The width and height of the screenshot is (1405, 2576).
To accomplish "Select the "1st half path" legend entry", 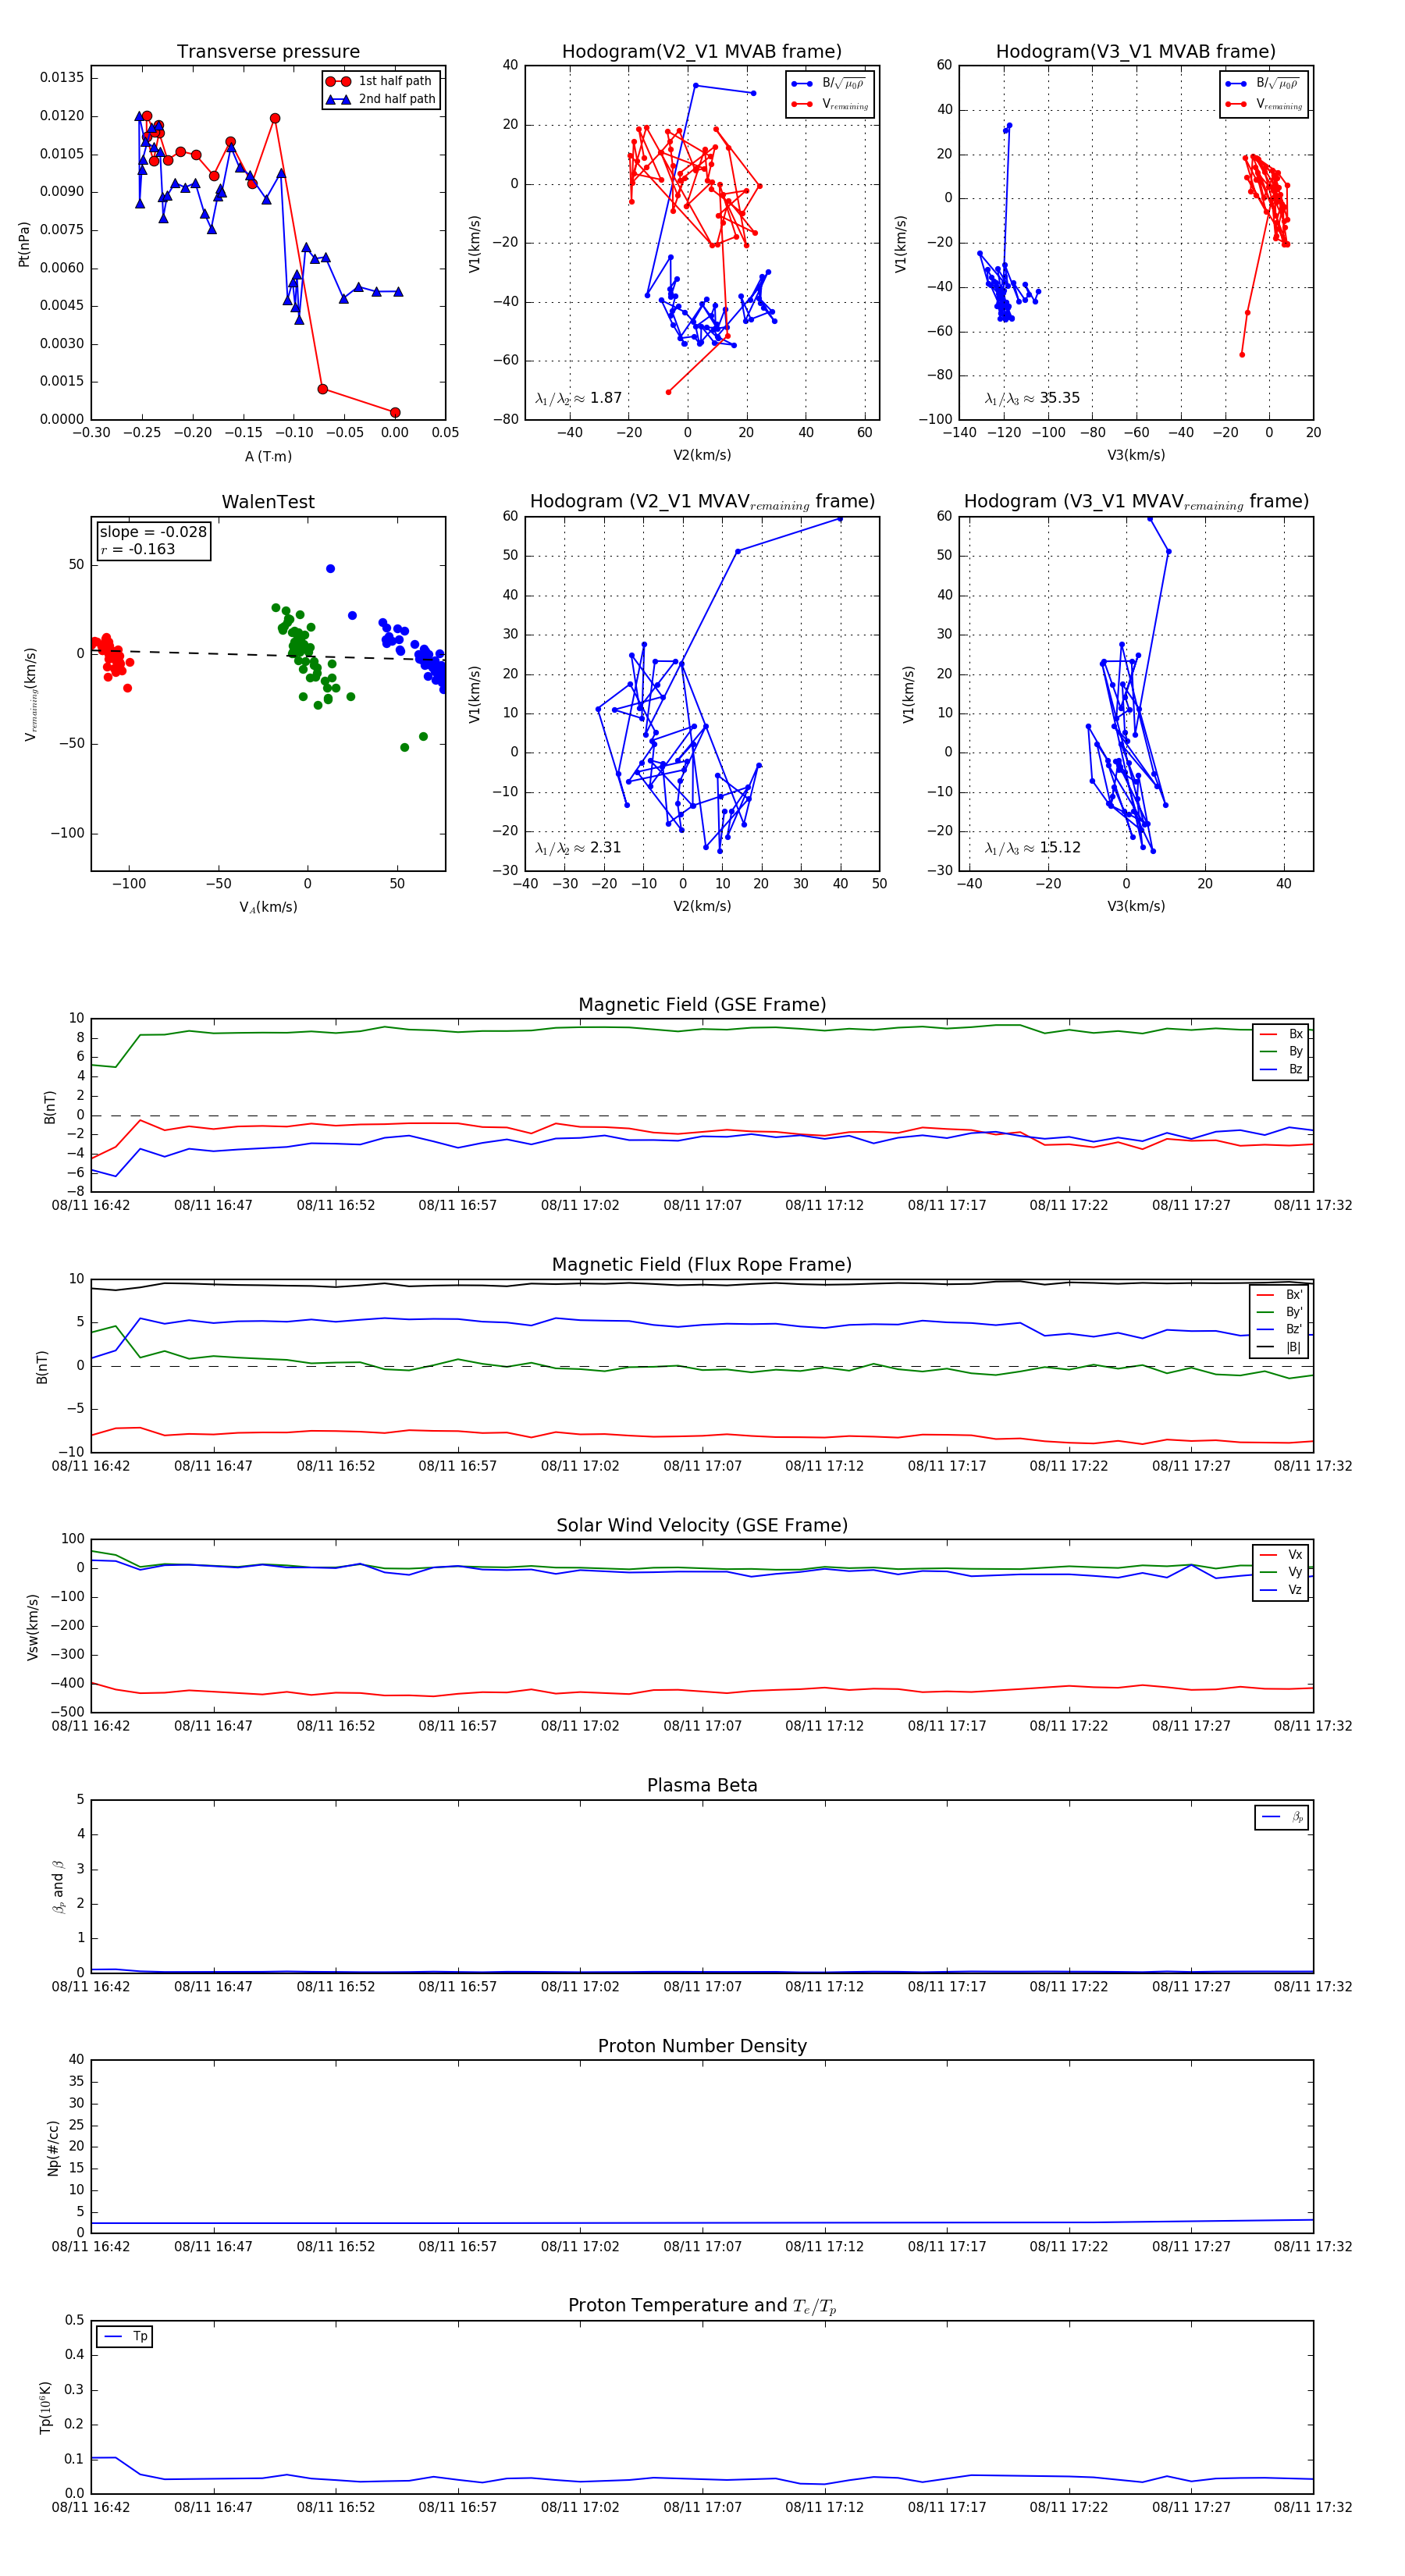I will (x=380, y=81).
